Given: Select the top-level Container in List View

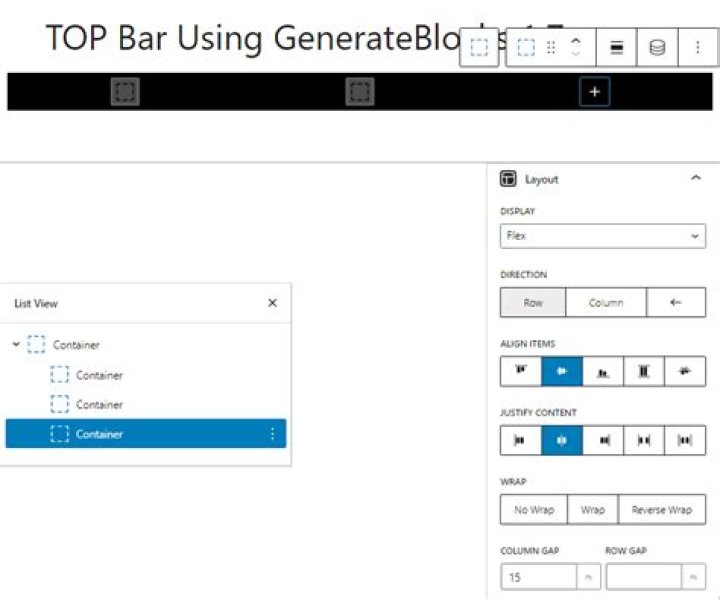Looking at the screenshot, I should 76,345.
